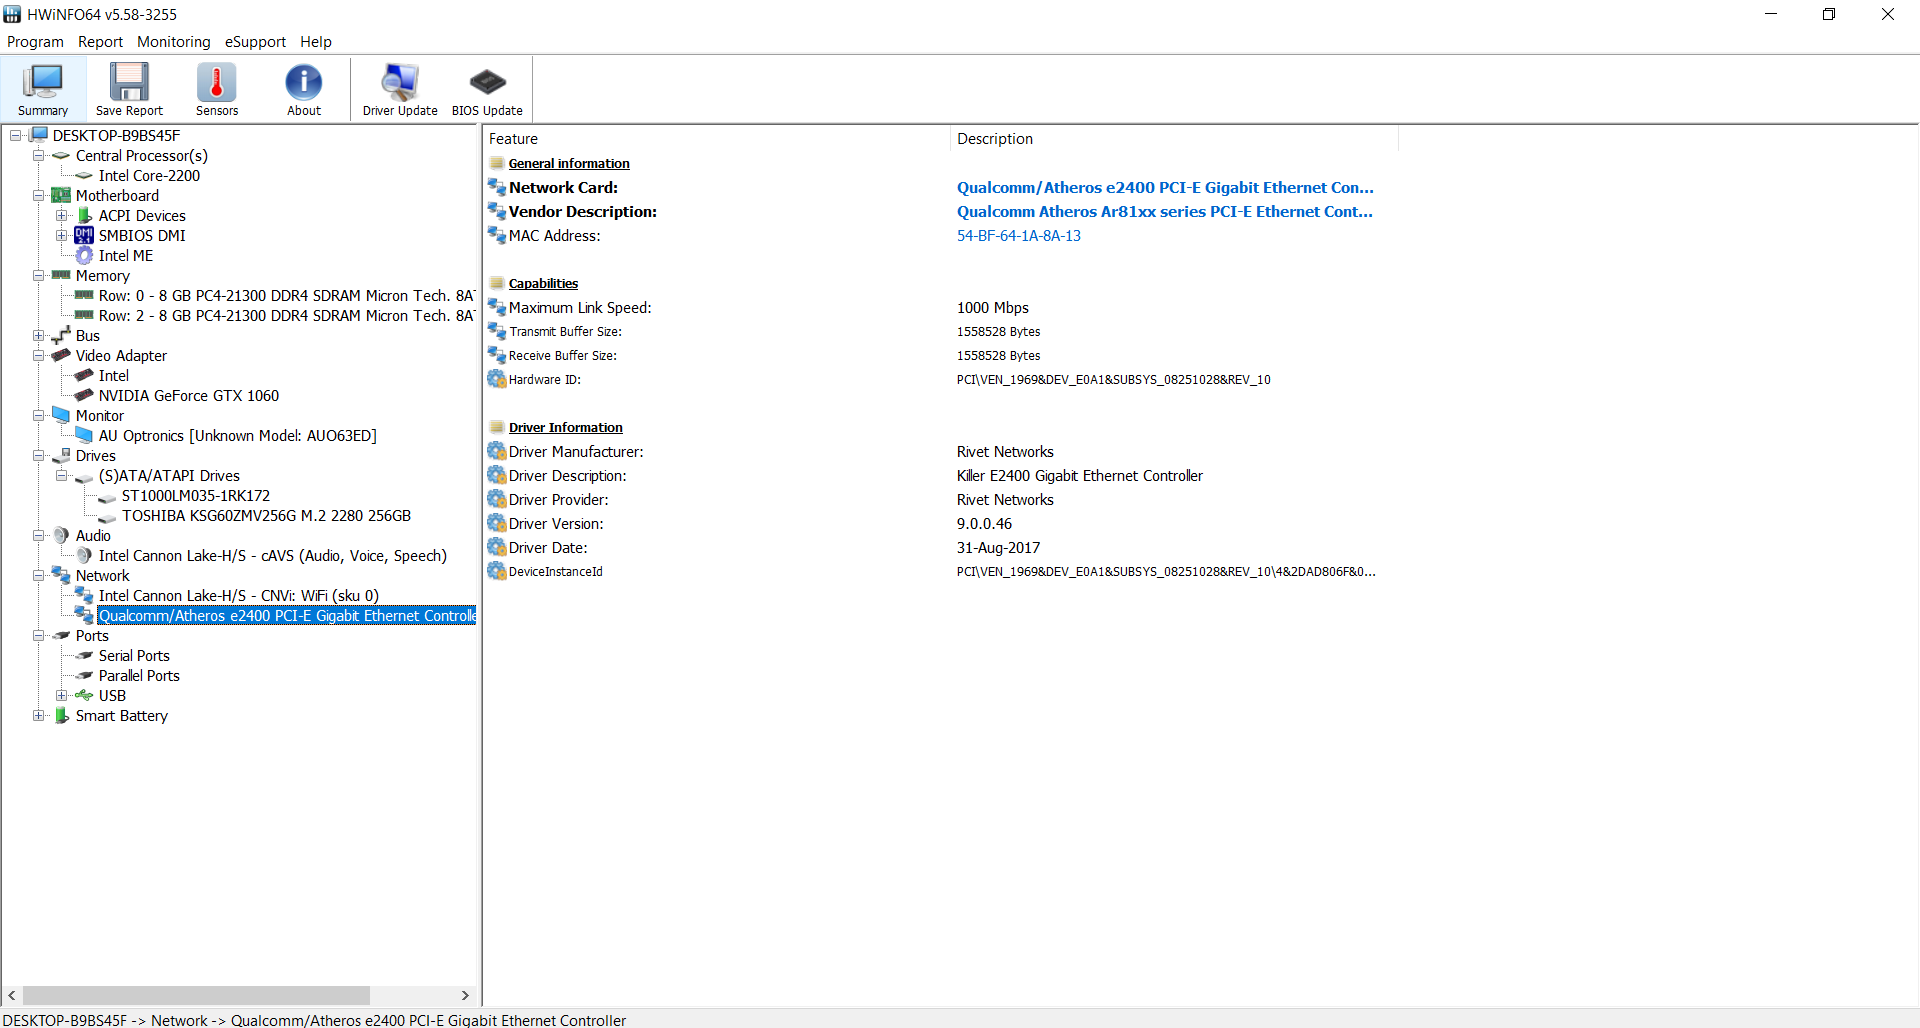Screen dimensions: 1920x1028
Task: Select AU Optronics monitor entry
Action: (237, 435)
